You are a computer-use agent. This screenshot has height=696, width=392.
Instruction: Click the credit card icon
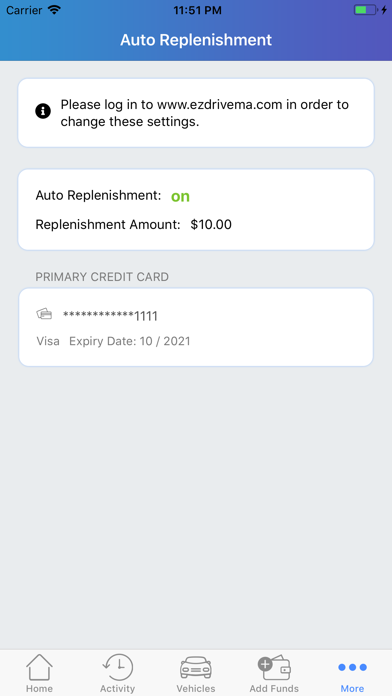tap(44, 314)
